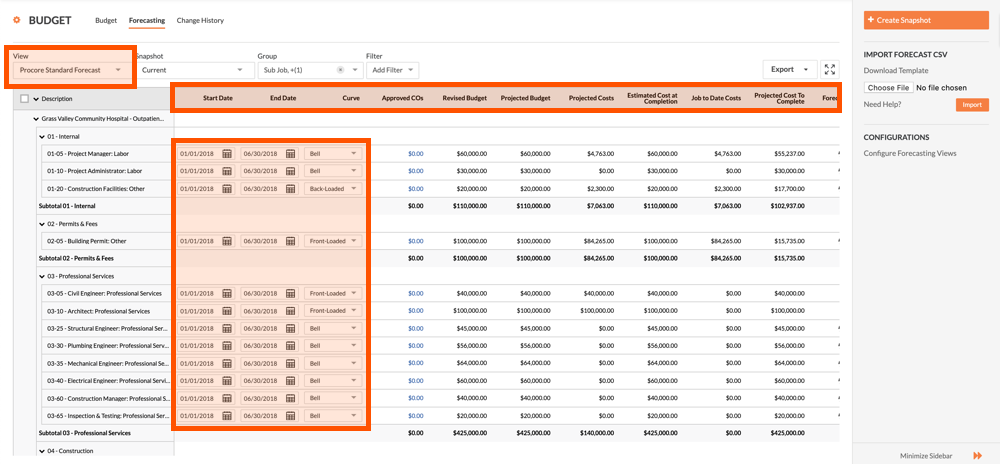
Task: Open fullscreen with the expand arrows icon
Action: tap(830, 69)
